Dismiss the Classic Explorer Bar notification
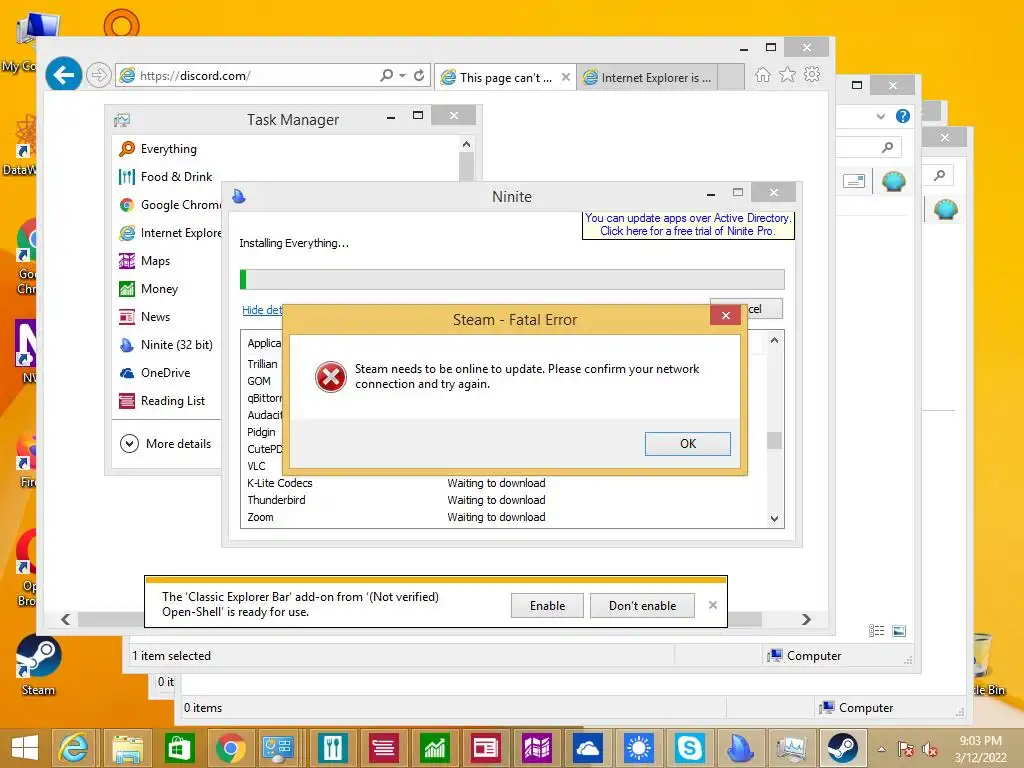The width and height of the screenshot is (1024, 768). pyautogui.click(x=712, y=605)
